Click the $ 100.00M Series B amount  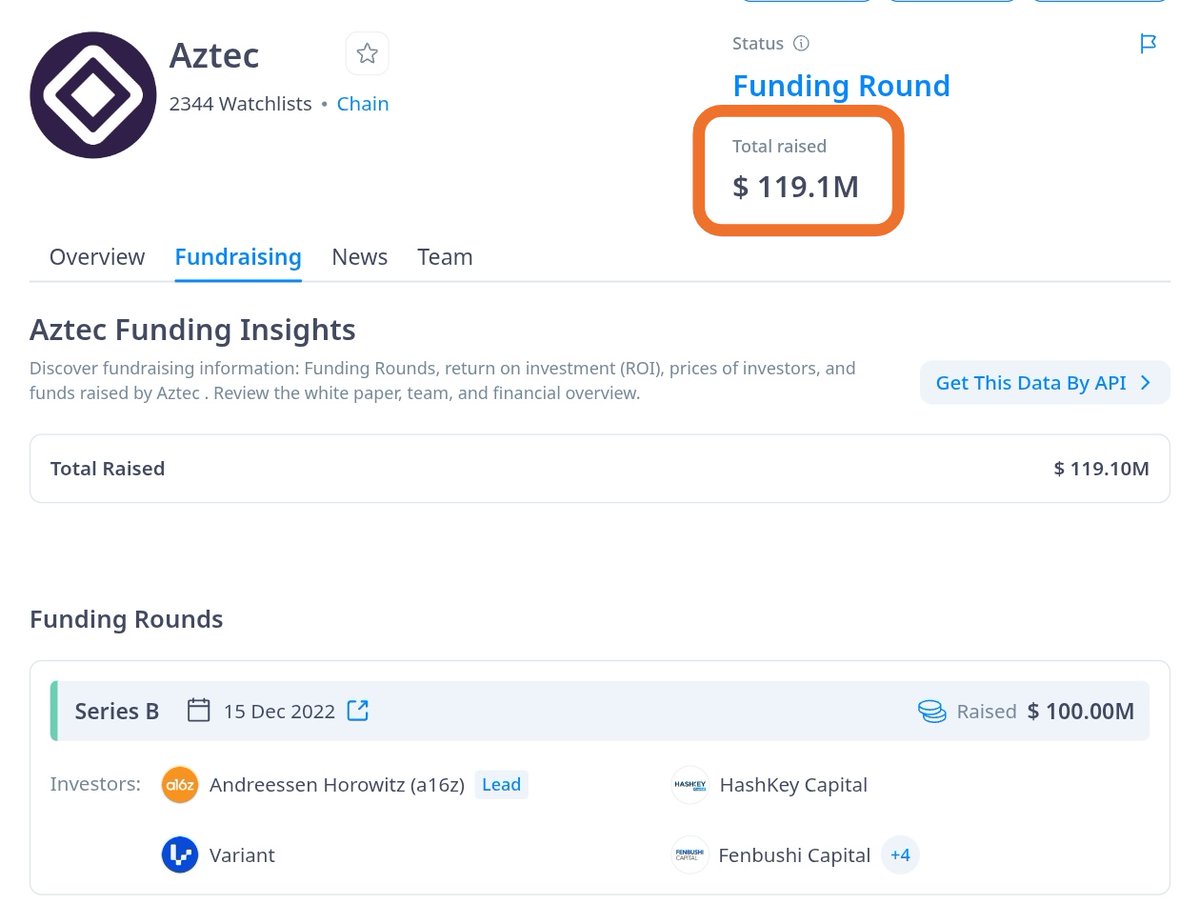pos(1081,711)
